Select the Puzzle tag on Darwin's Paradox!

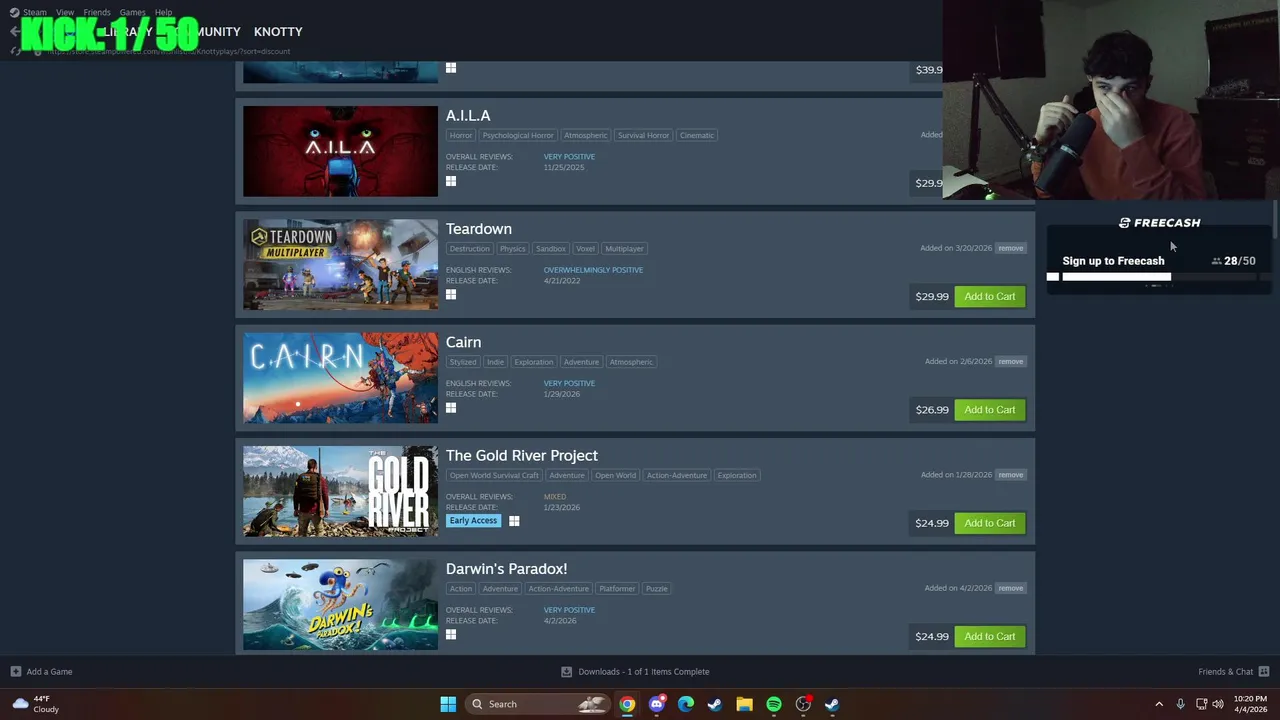[x=656, y=588]
